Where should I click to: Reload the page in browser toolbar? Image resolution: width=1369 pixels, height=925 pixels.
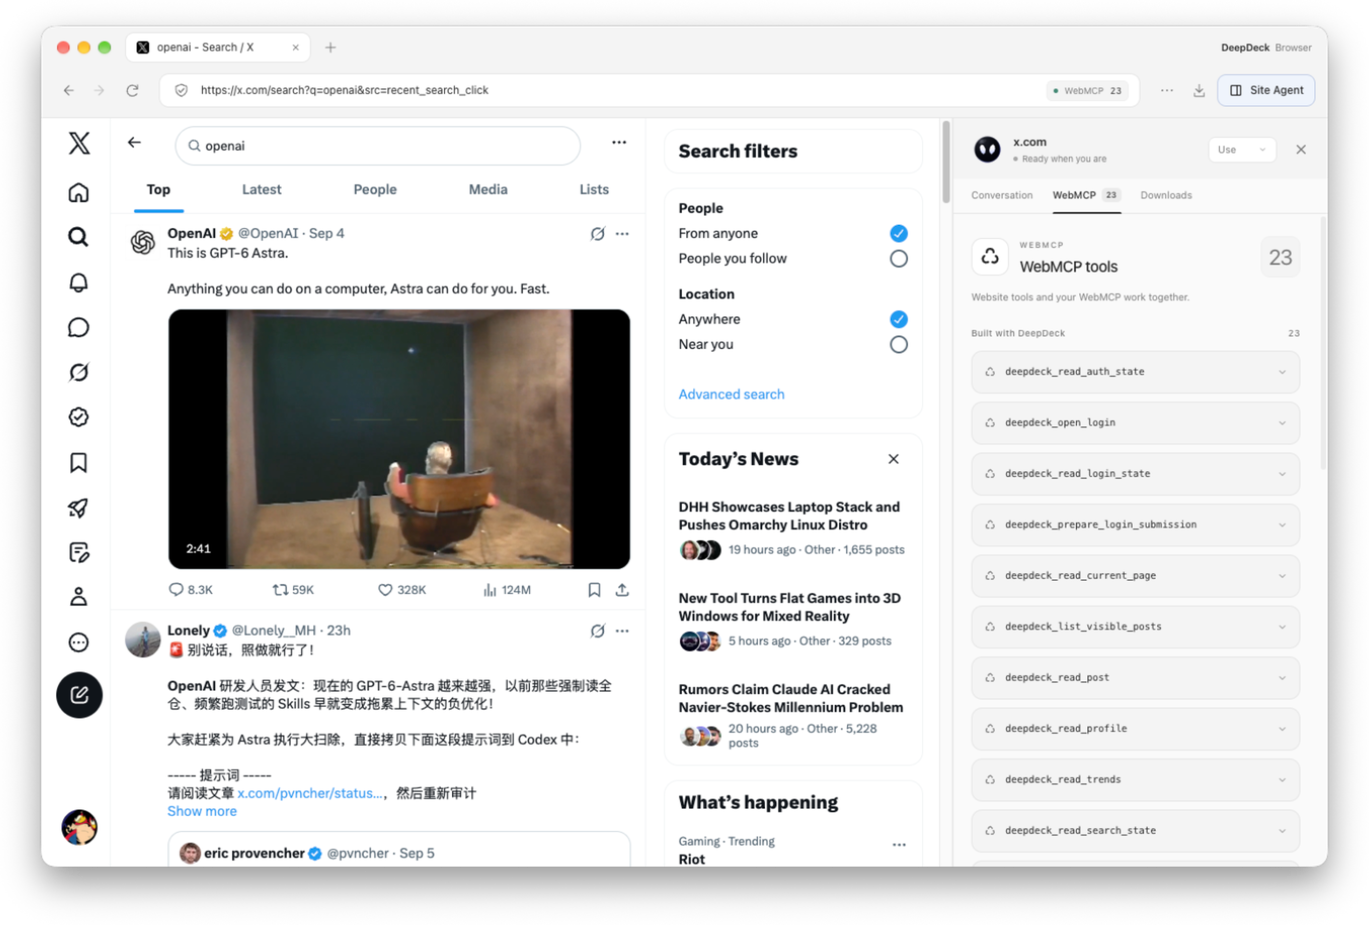point(132,90)
